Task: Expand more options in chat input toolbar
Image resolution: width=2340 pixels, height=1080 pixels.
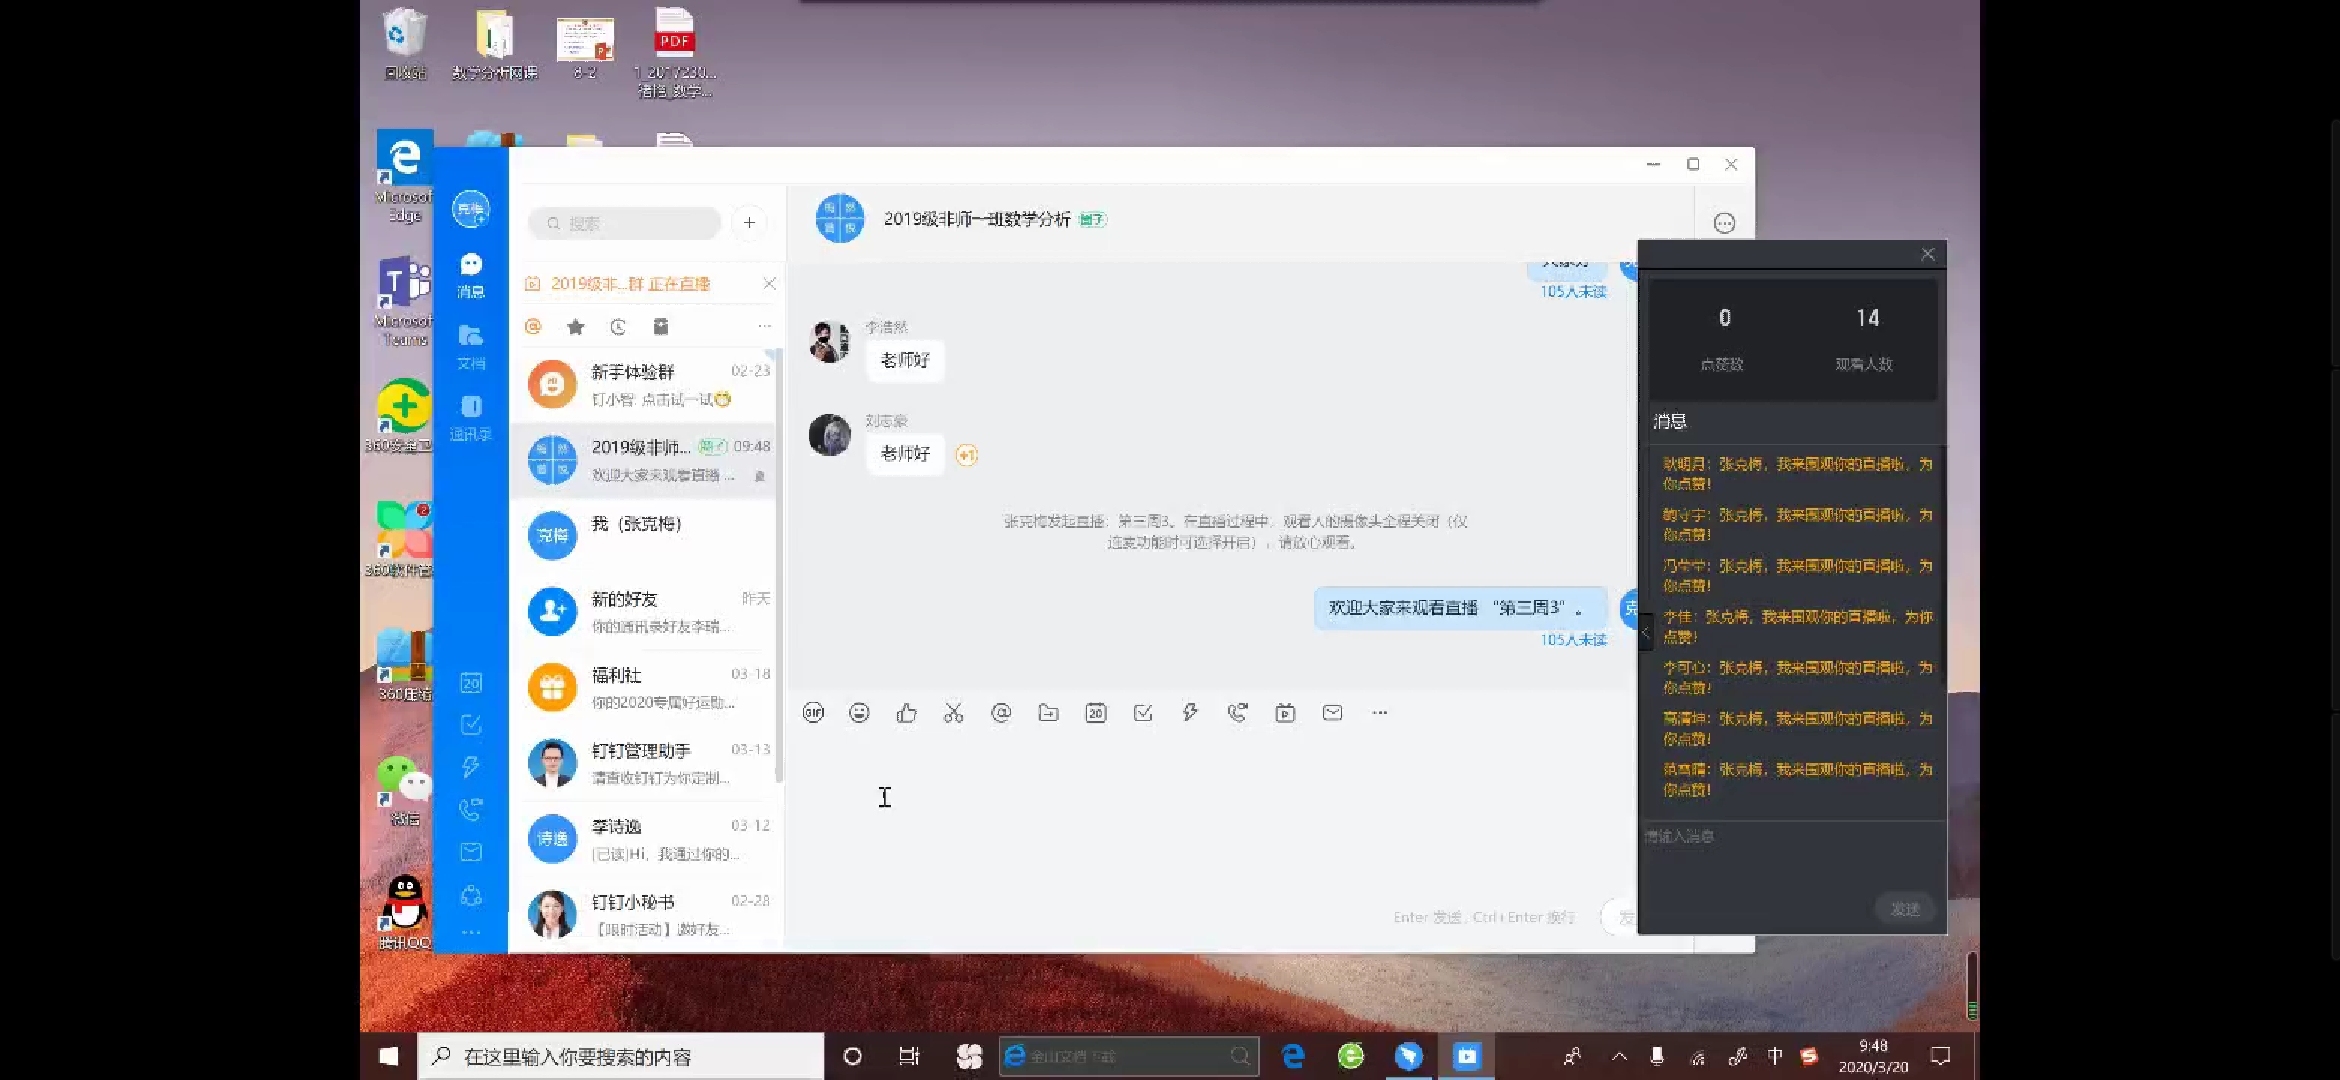Action: coord(1380,713)
